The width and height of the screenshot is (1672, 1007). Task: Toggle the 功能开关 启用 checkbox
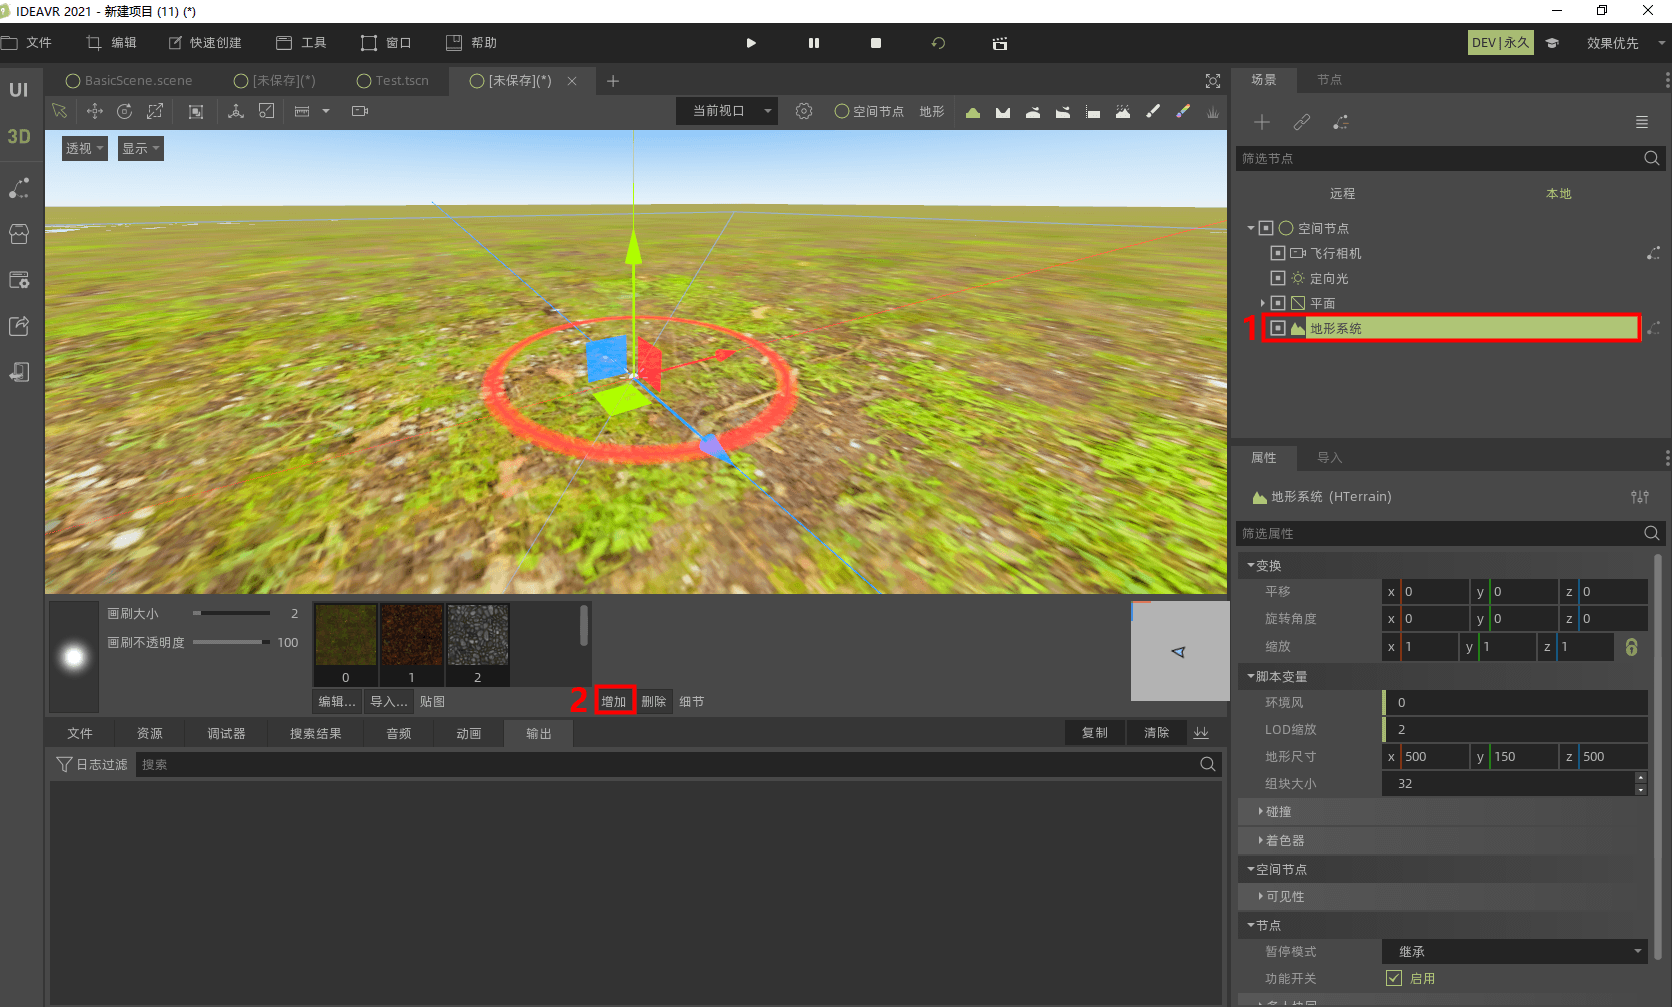(1394, 978)
